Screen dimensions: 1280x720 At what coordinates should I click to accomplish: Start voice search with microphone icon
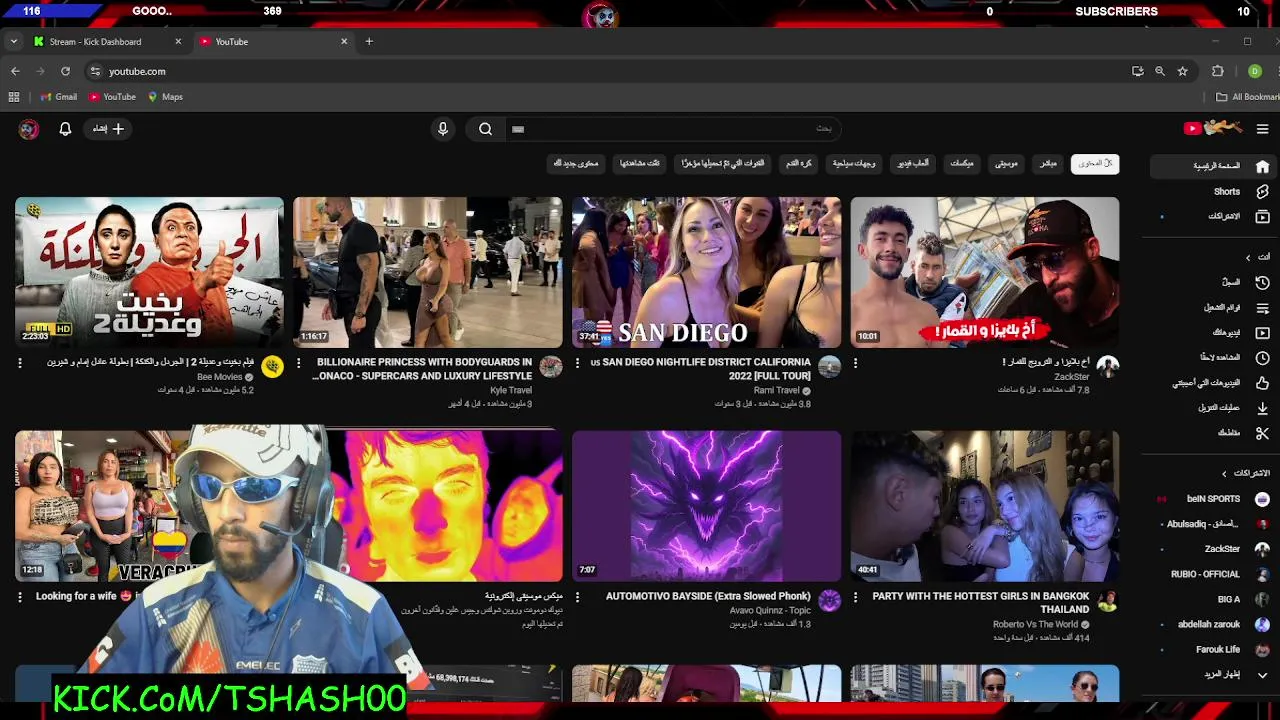tap(443, 128)
